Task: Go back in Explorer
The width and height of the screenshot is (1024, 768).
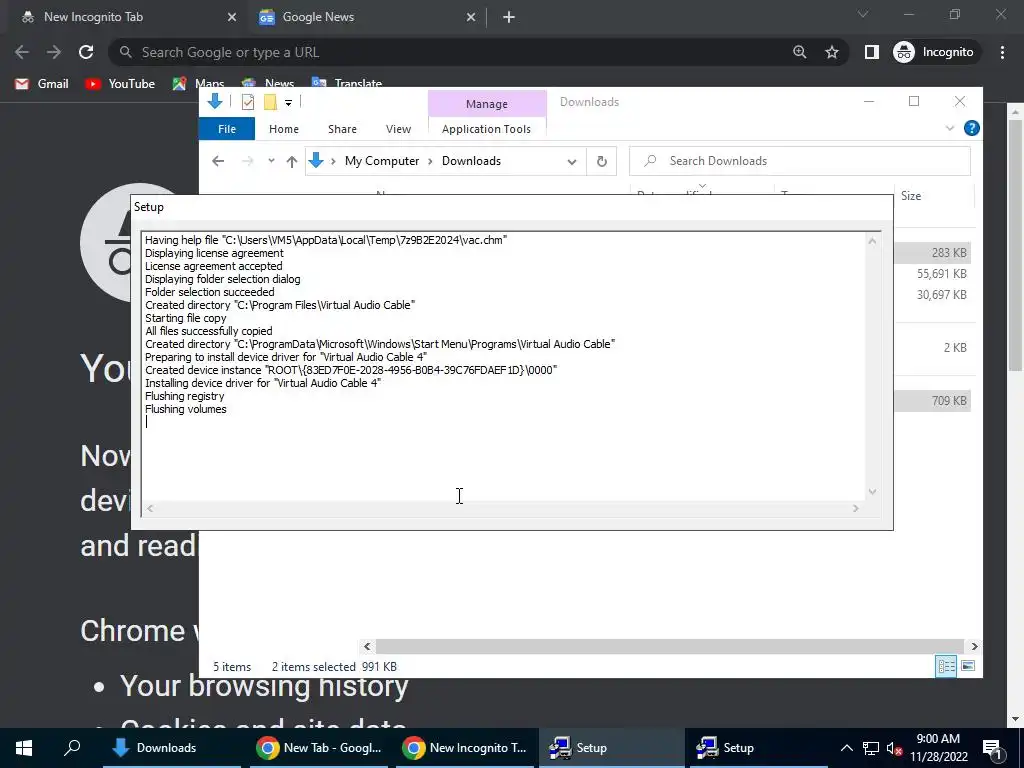Action: 218,161
